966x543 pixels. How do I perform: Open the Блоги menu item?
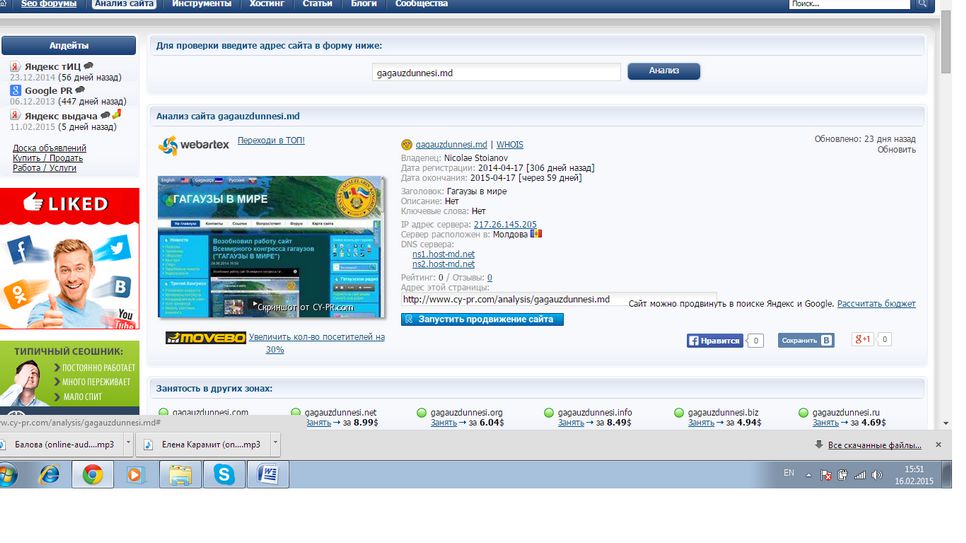point(363,4)
